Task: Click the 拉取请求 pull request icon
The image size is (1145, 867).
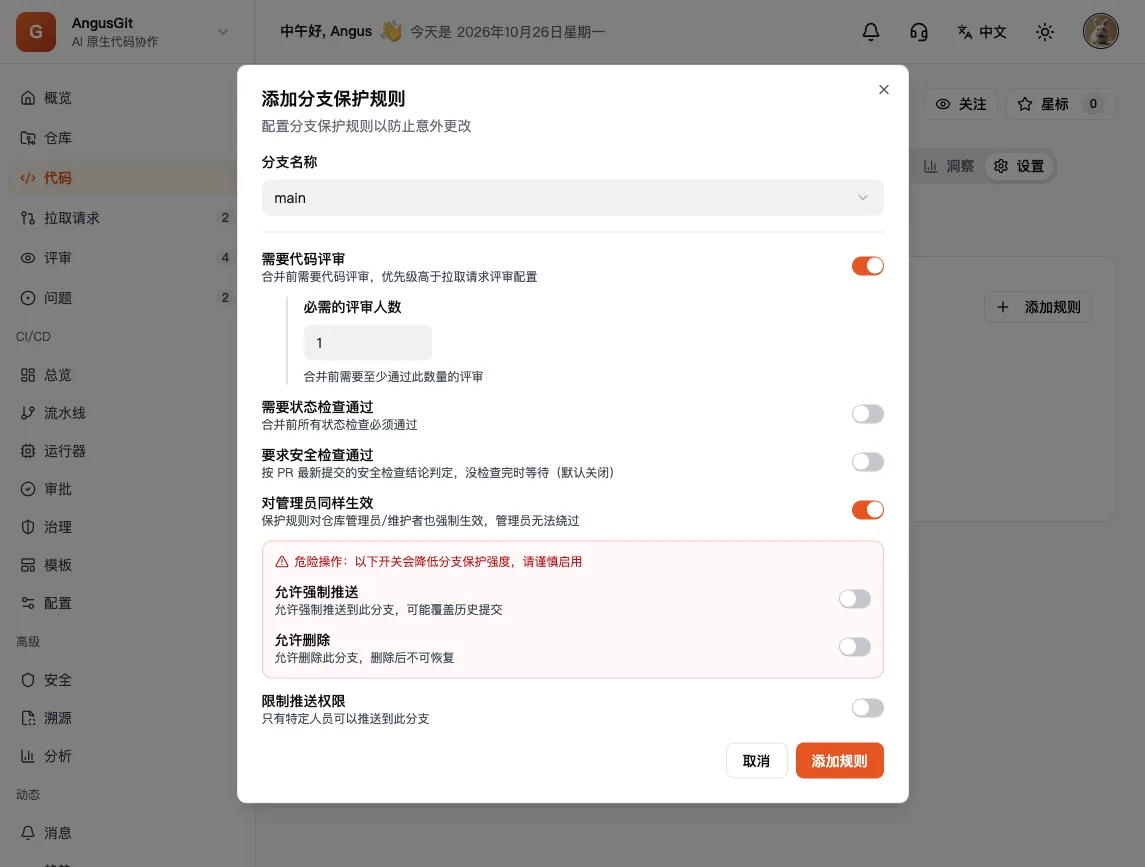Action: tap(28, 218)
